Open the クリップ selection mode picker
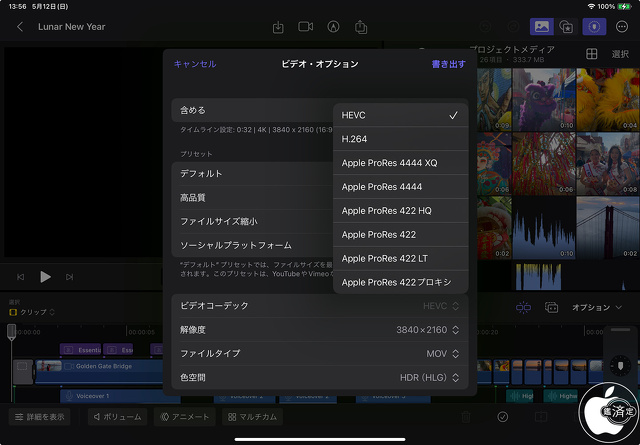The width and height of the screenshot is (640, 445). pyautogui.click(x=32, y=312)
